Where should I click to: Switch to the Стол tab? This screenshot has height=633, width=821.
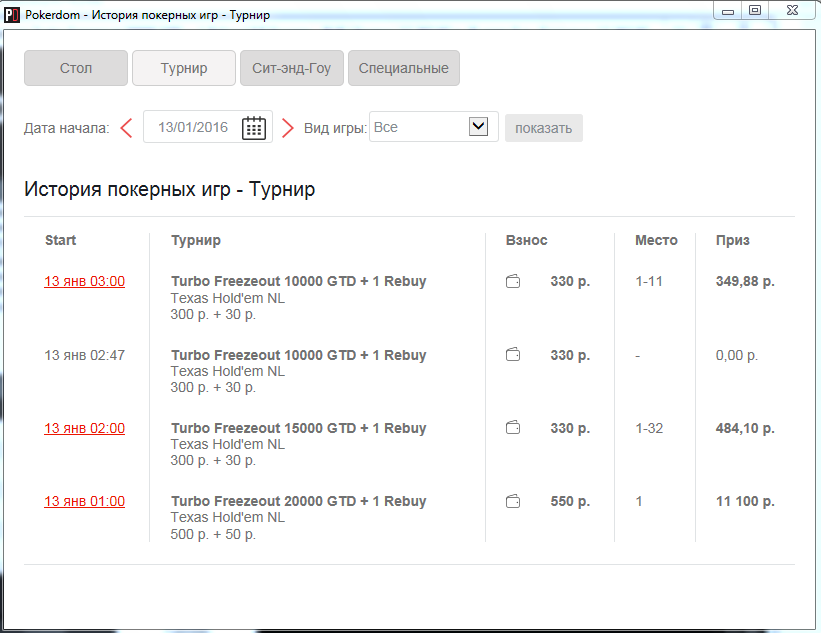[76, 68]
